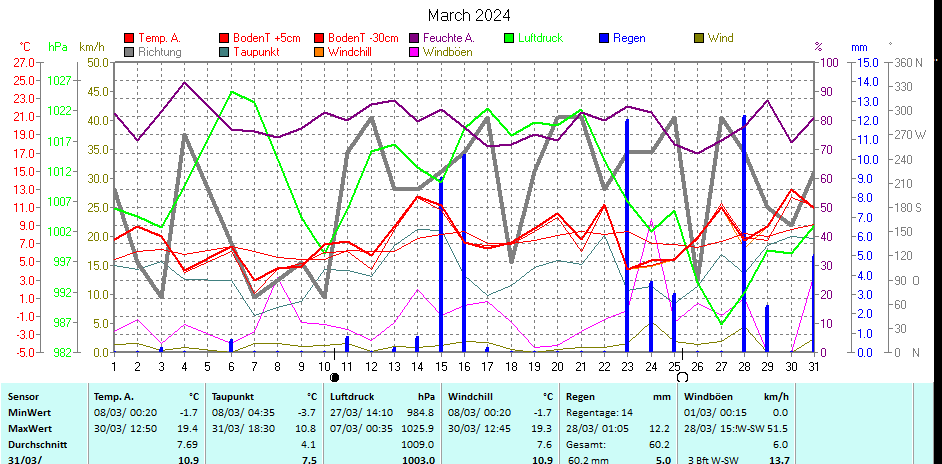Click the teal Taupunkt legend swatch
Viewport: 942px width, 464px height.
pos(224,52)
